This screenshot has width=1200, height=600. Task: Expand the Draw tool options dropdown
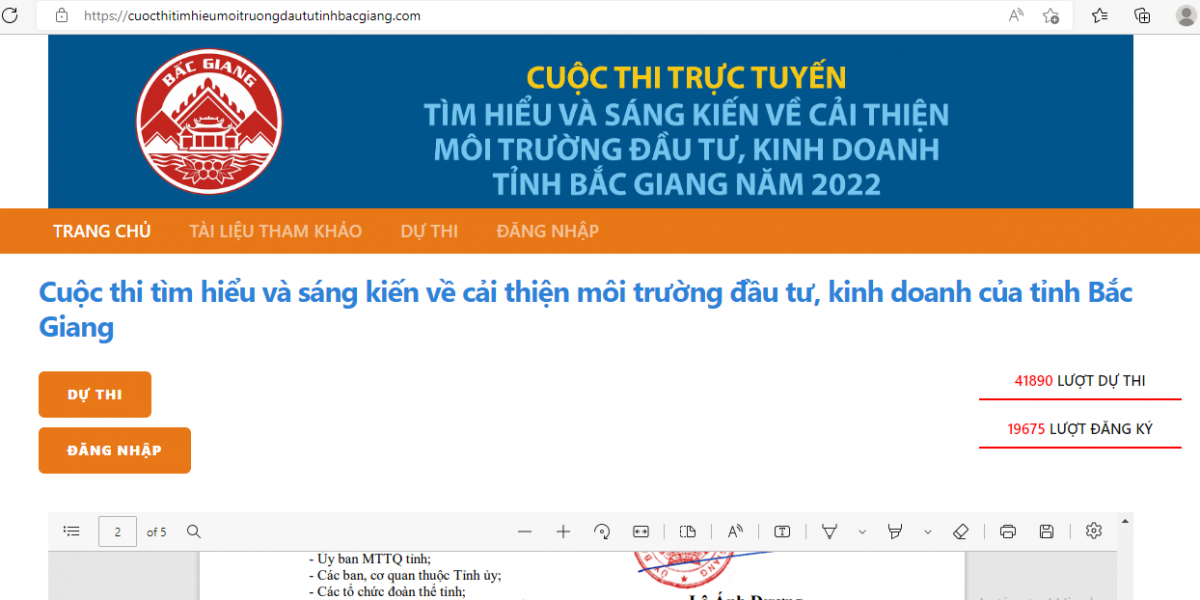(x=861, y=532)
